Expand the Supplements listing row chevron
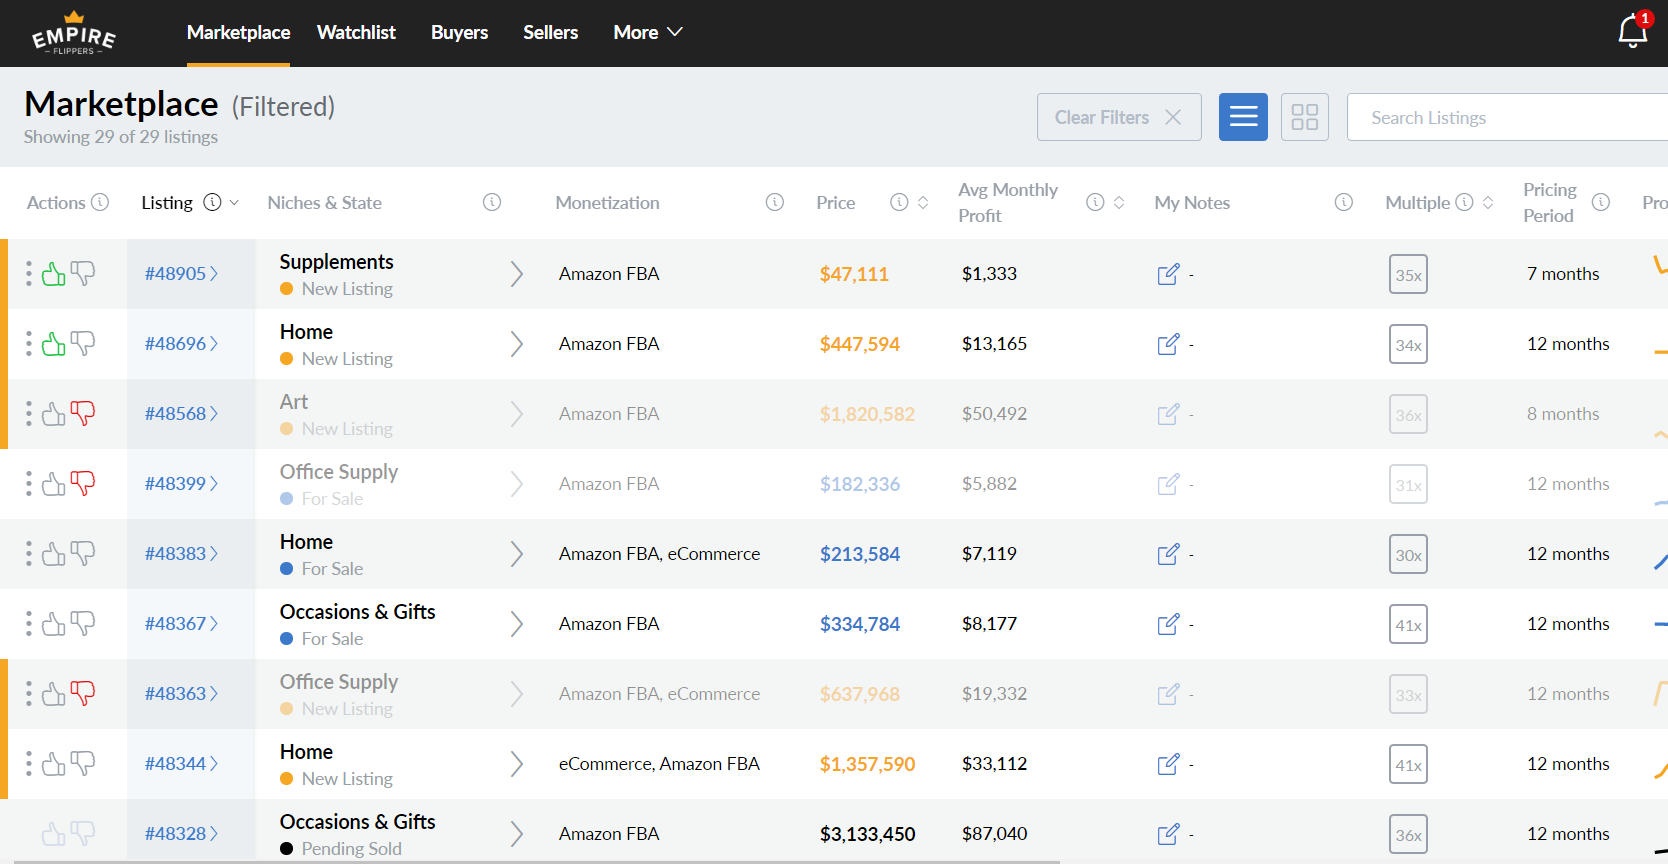 coord(516,274)
